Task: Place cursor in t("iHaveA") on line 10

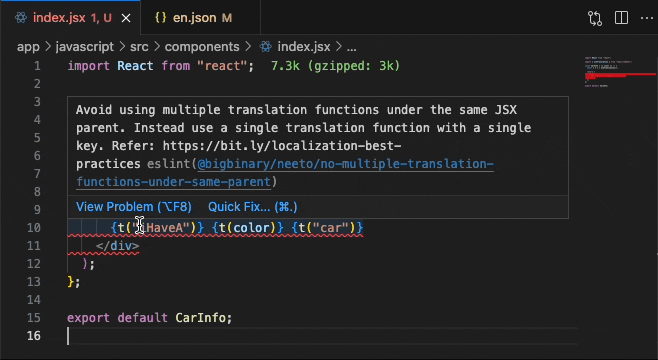Action: pyautogui.click(x=157, y=228)
